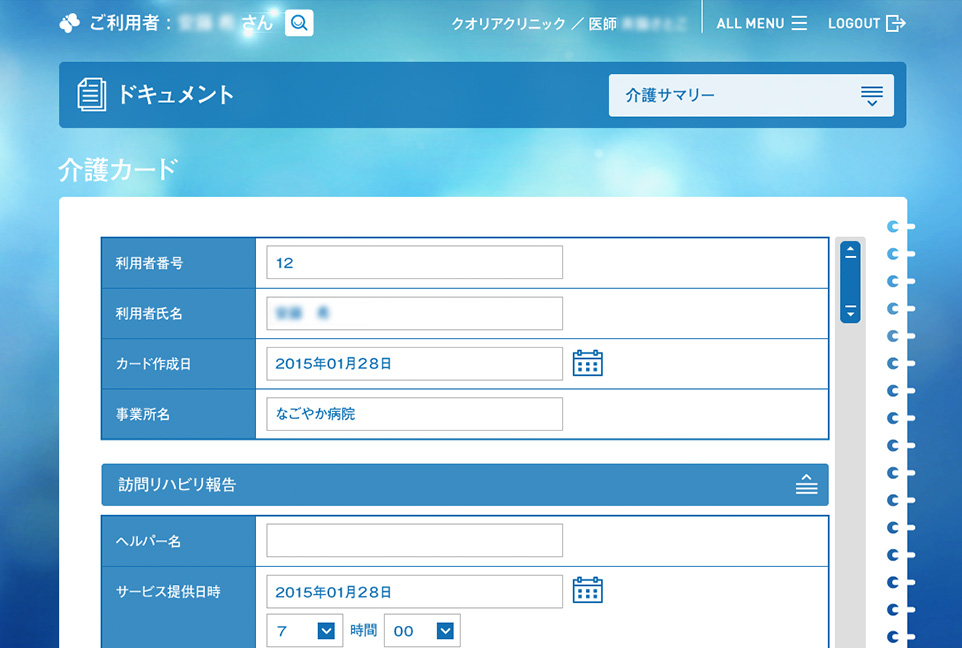Click the 利用者氏名 input field
The image size is (962, 648).
click(414, 313)
